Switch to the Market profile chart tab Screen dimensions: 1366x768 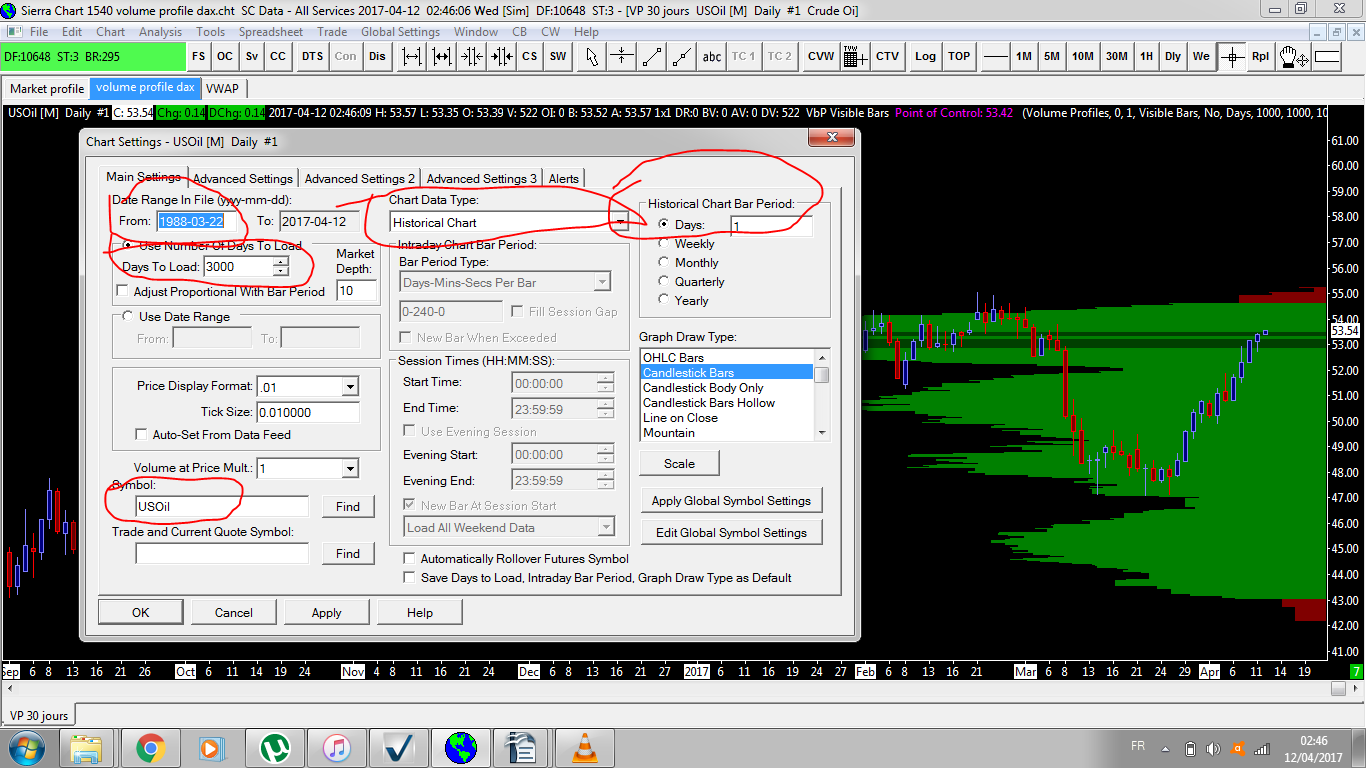click(47, 89)
